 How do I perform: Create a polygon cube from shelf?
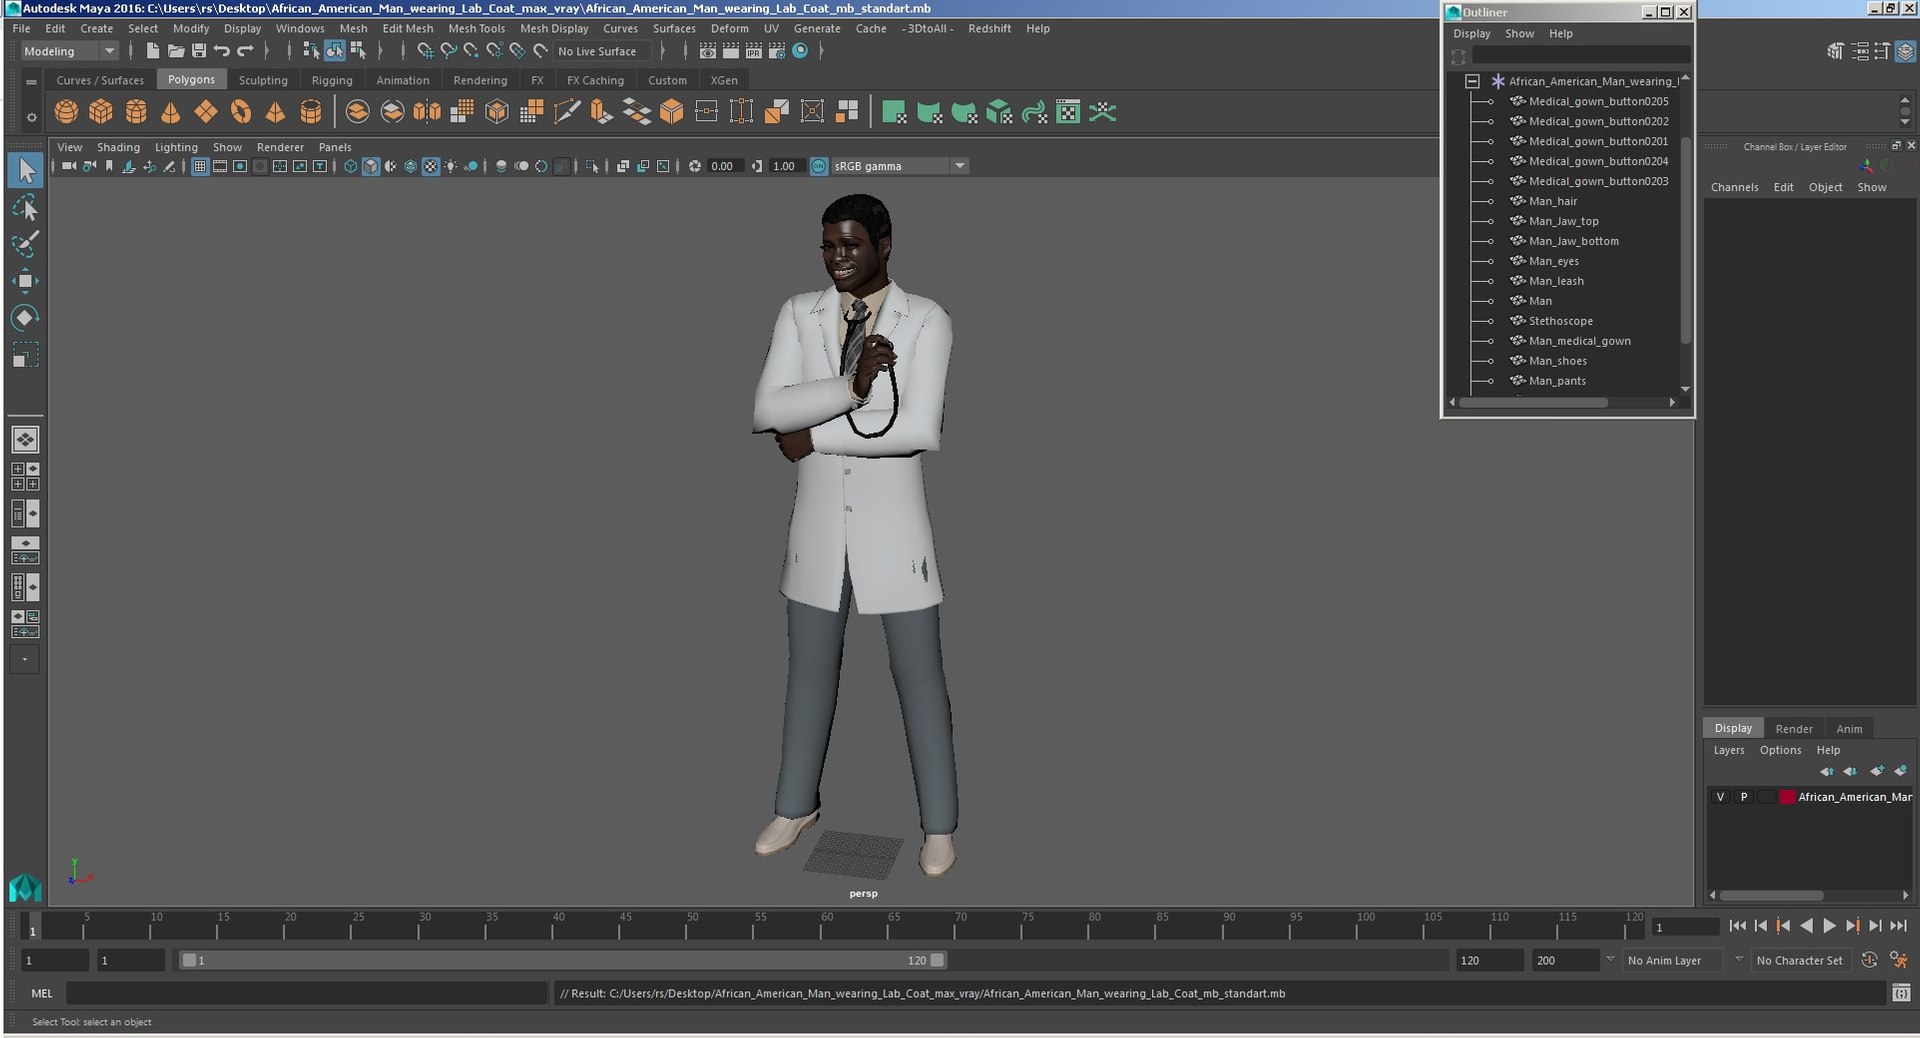click(101, 112)
